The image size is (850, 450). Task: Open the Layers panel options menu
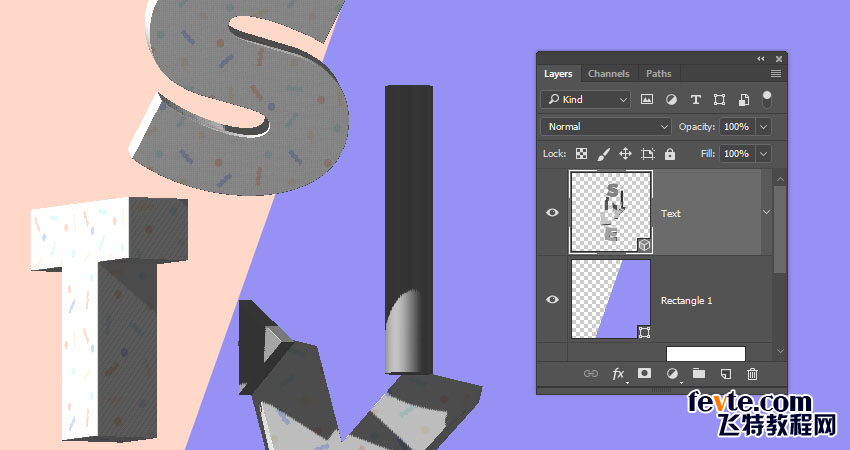[776, 74]
